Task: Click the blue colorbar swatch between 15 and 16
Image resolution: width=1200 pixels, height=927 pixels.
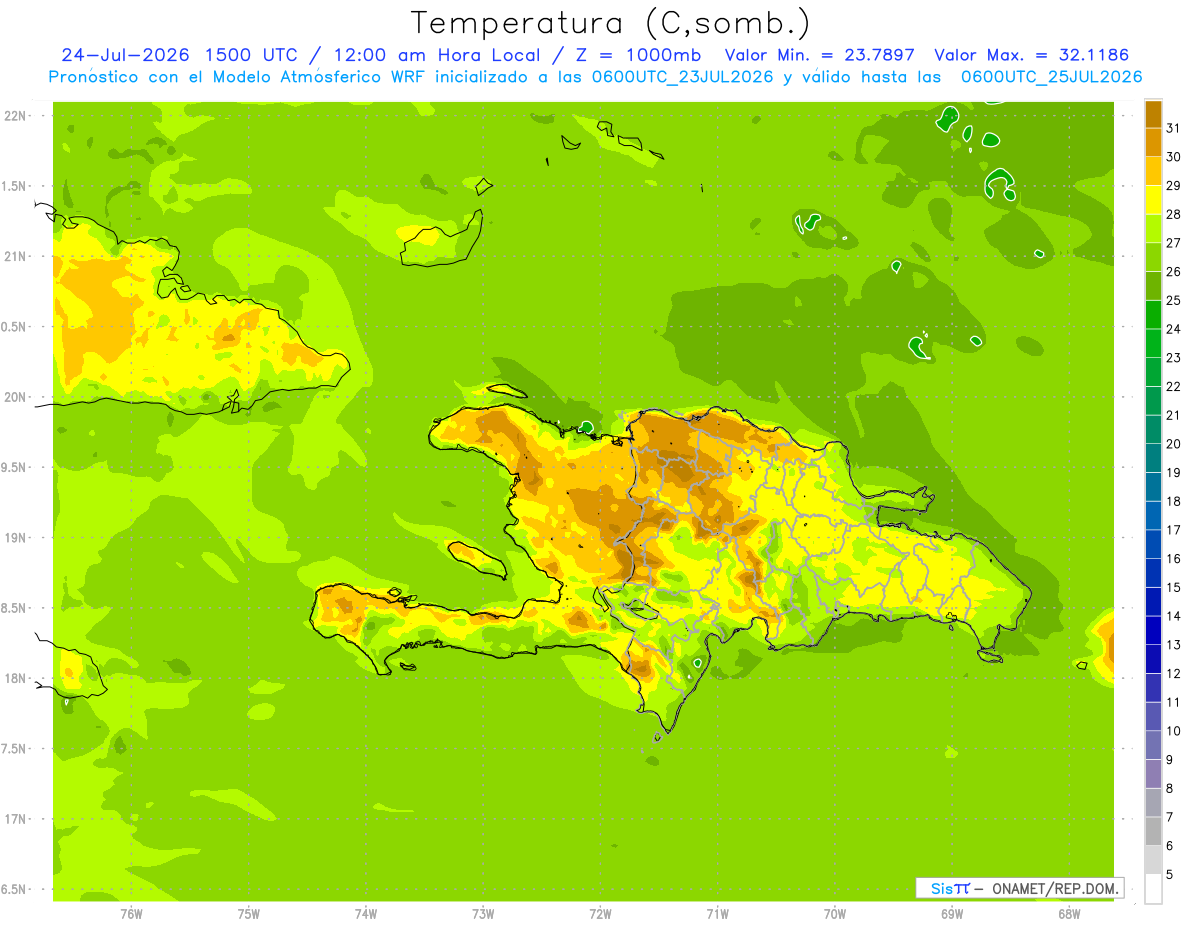Action: pos(1153,573)
